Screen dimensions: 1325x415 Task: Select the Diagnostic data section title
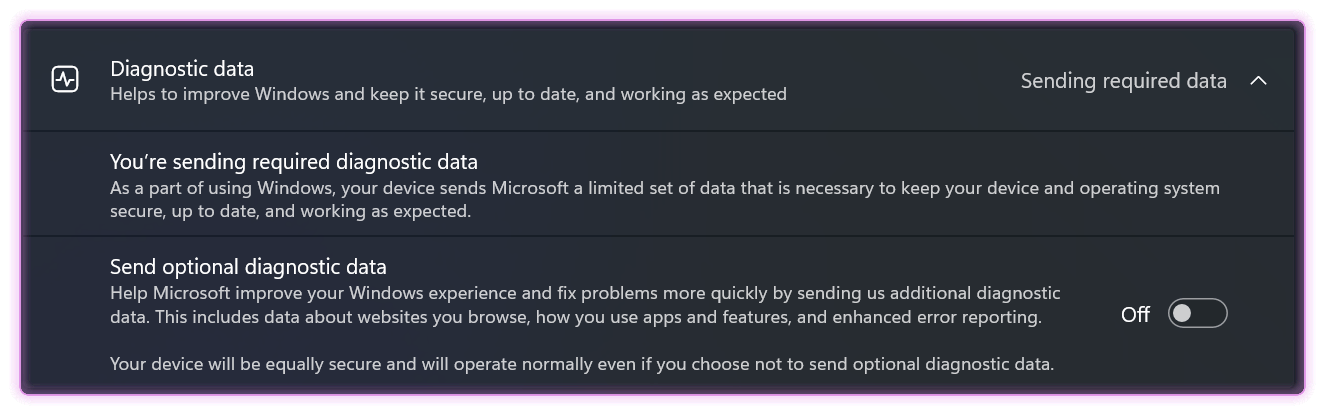182,69
